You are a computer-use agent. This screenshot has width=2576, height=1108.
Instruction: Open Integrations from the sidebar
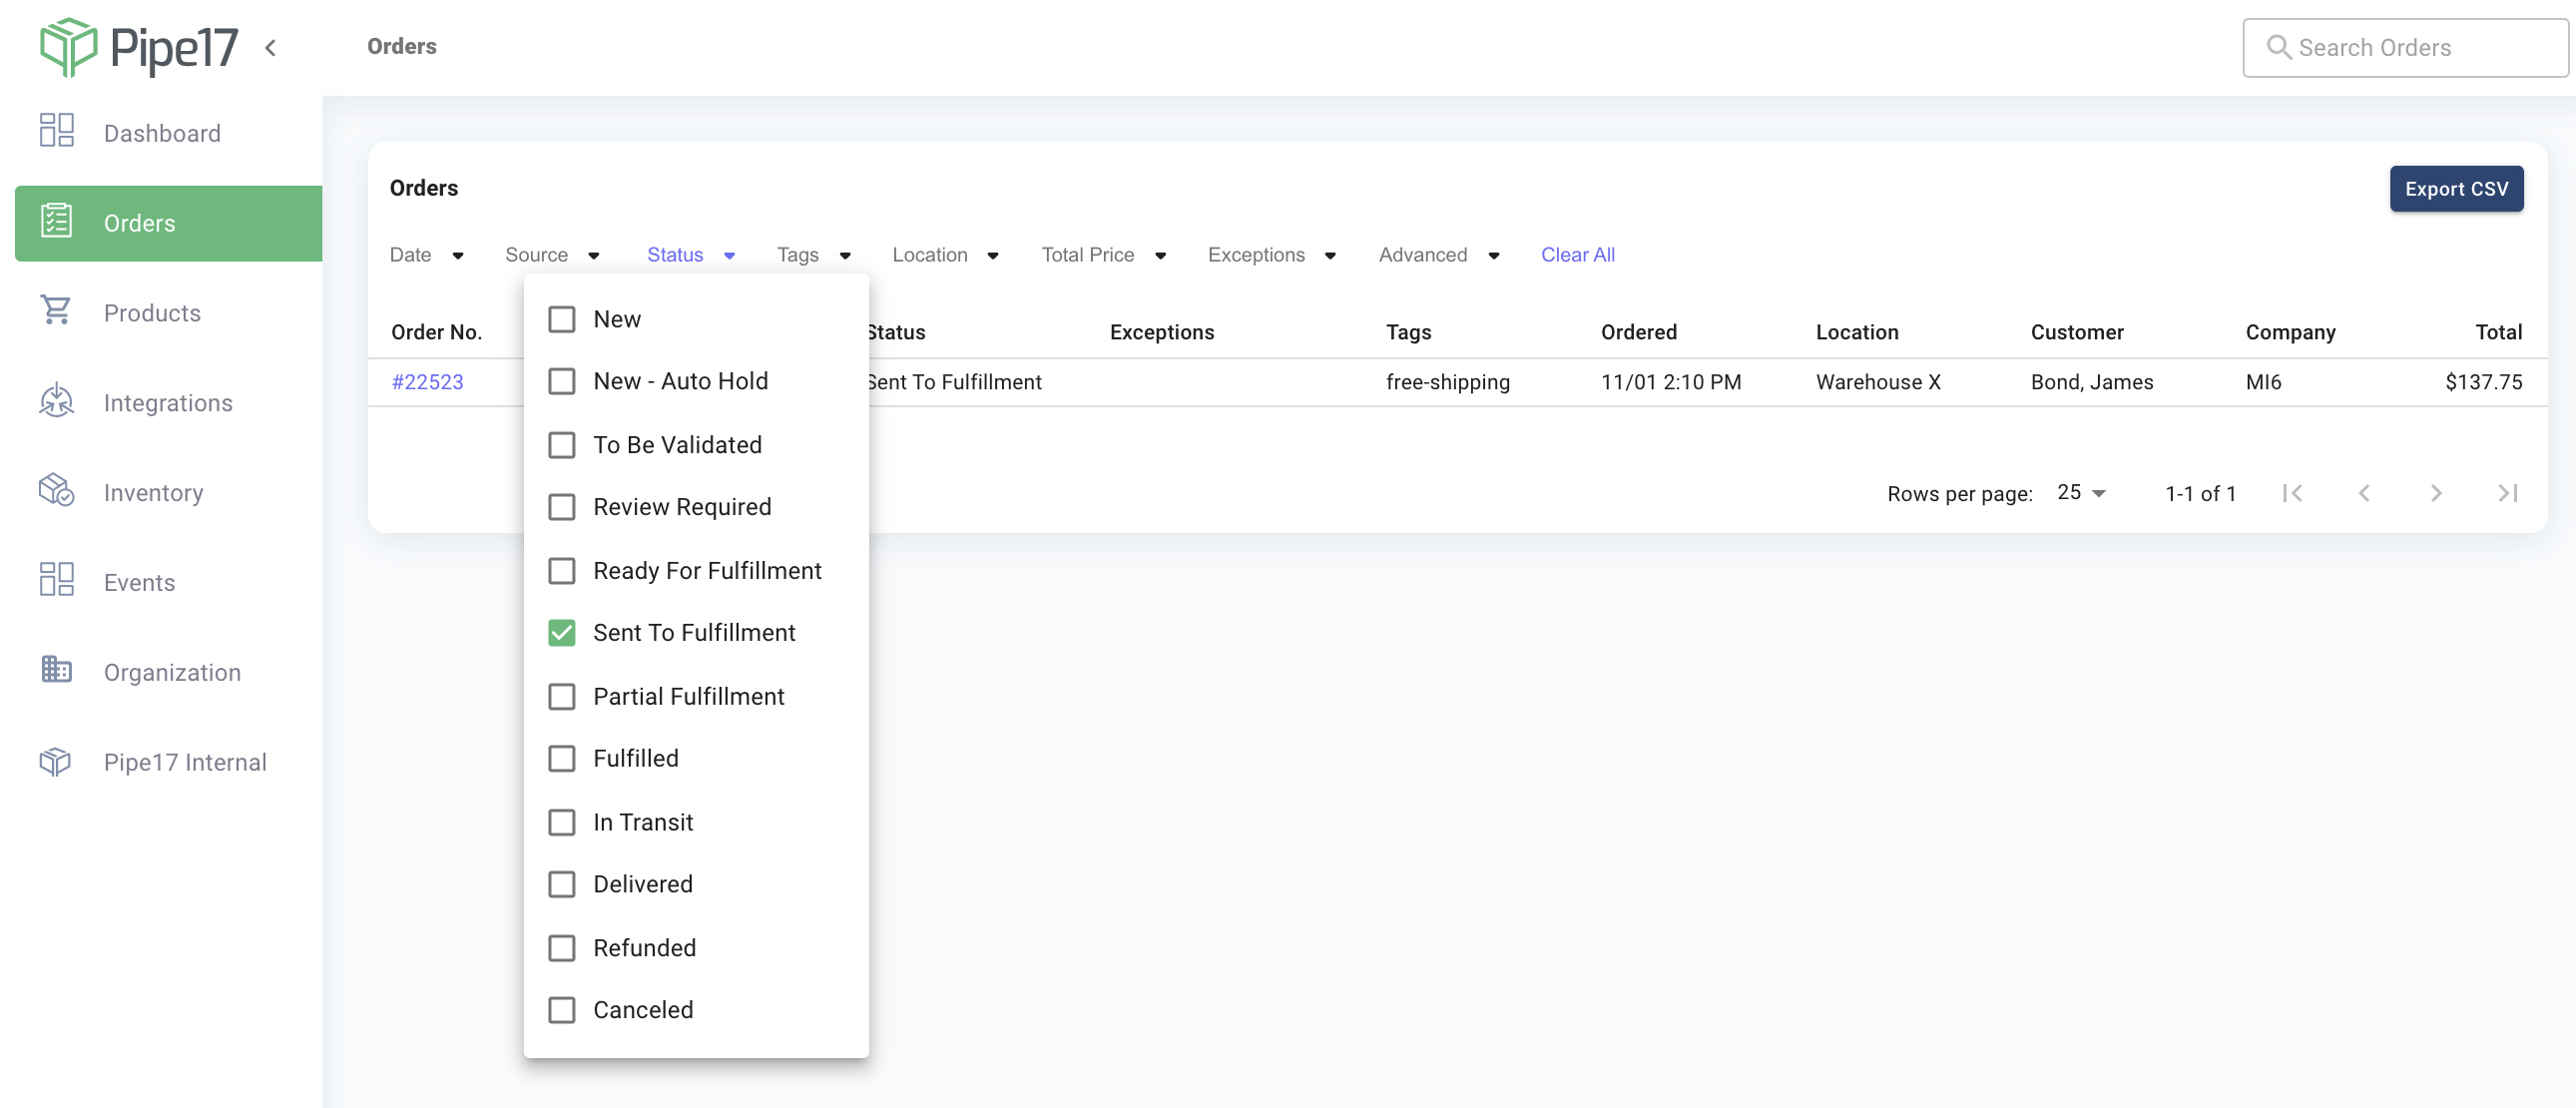pos(168,402)
